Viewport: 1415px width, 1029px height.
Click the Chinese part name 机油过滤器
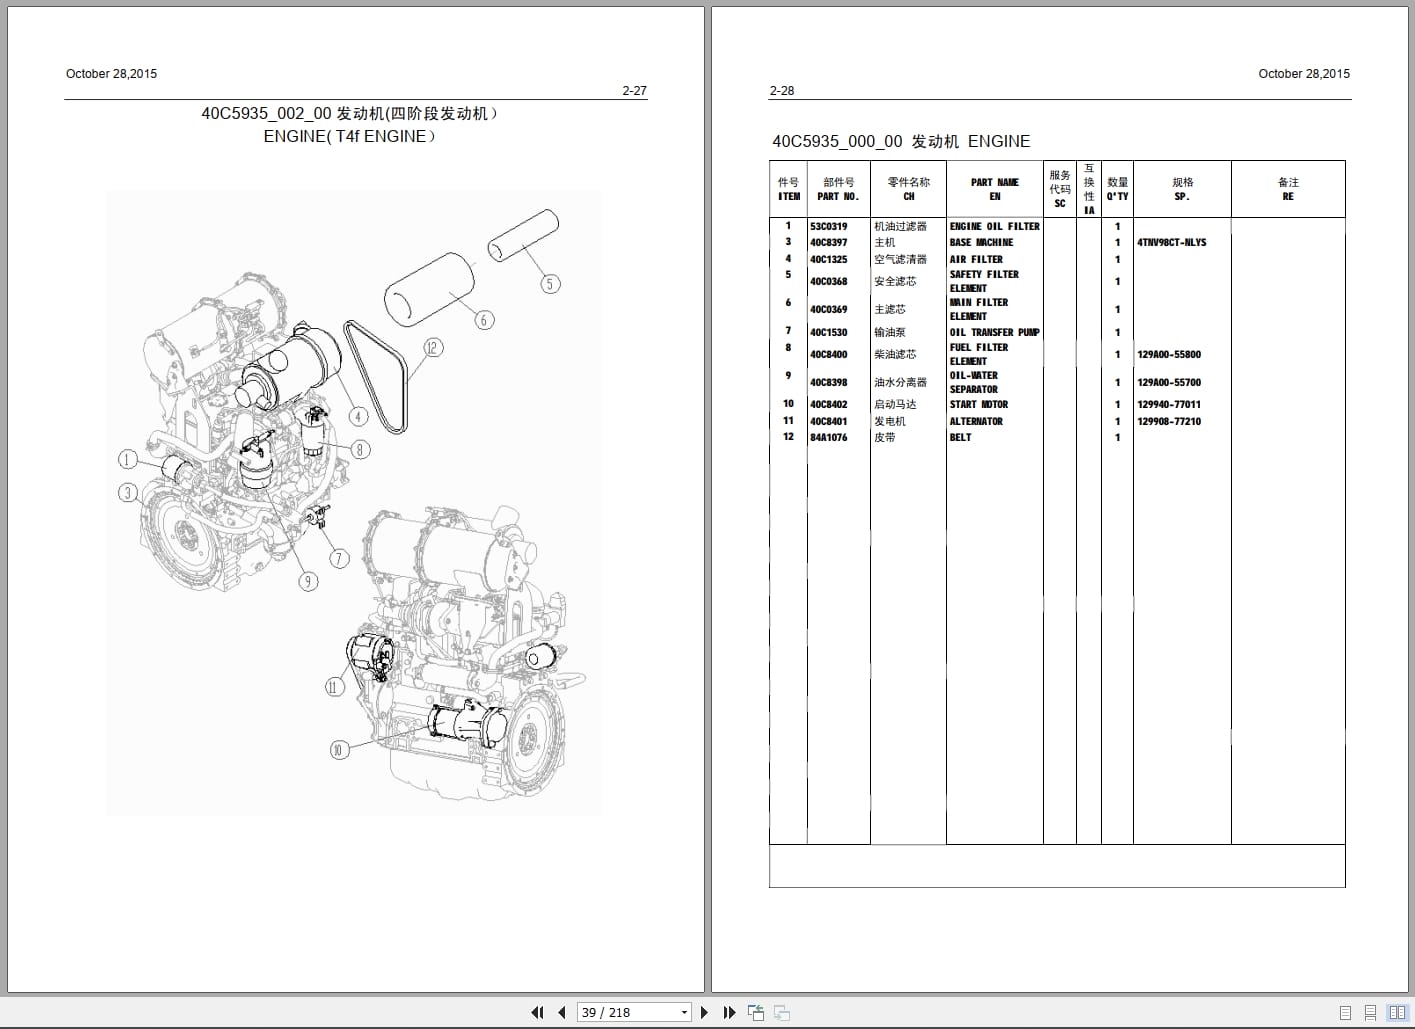coord(901,227)
